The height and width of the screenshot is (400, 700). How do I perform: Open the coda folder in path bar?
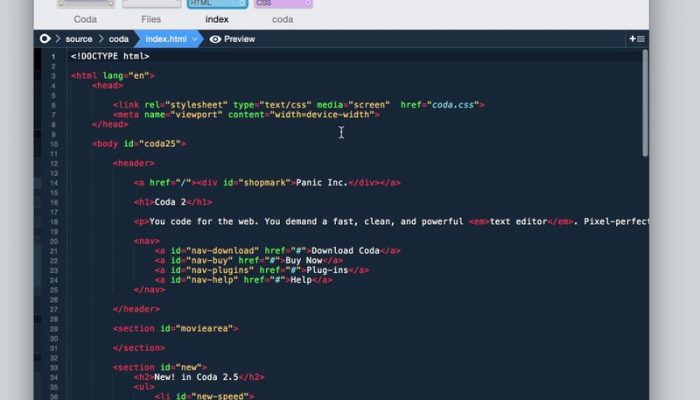[x=119, y=39]
